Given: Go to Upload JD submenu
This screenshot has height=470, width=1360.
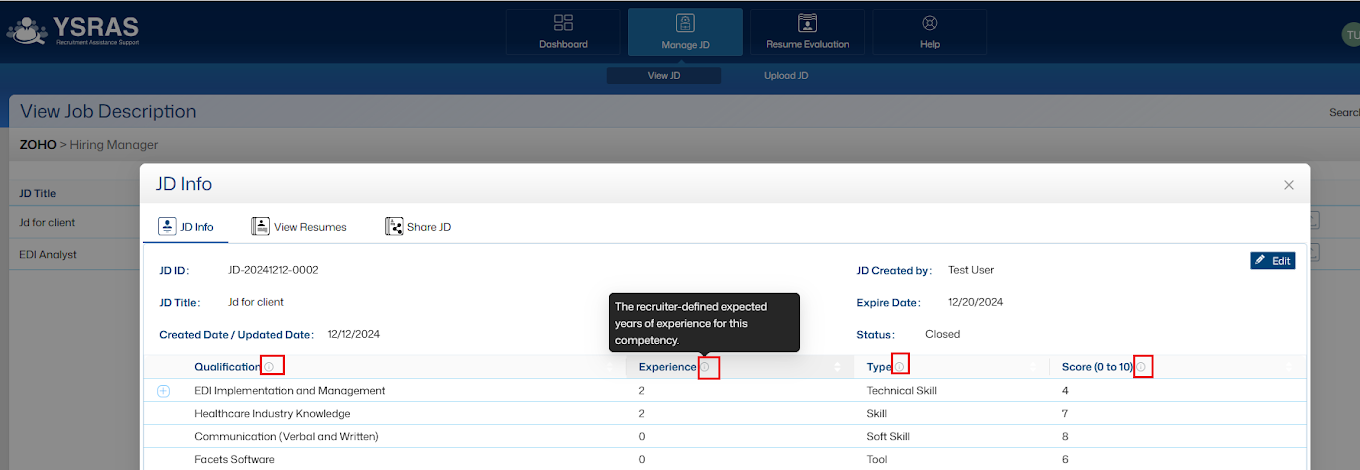Looking at the screenshot, I should tap(785, 76).
